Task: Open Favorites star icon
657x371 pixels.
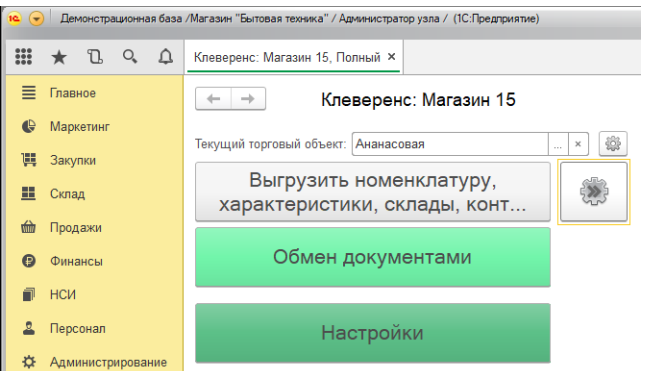Action: 59,57
